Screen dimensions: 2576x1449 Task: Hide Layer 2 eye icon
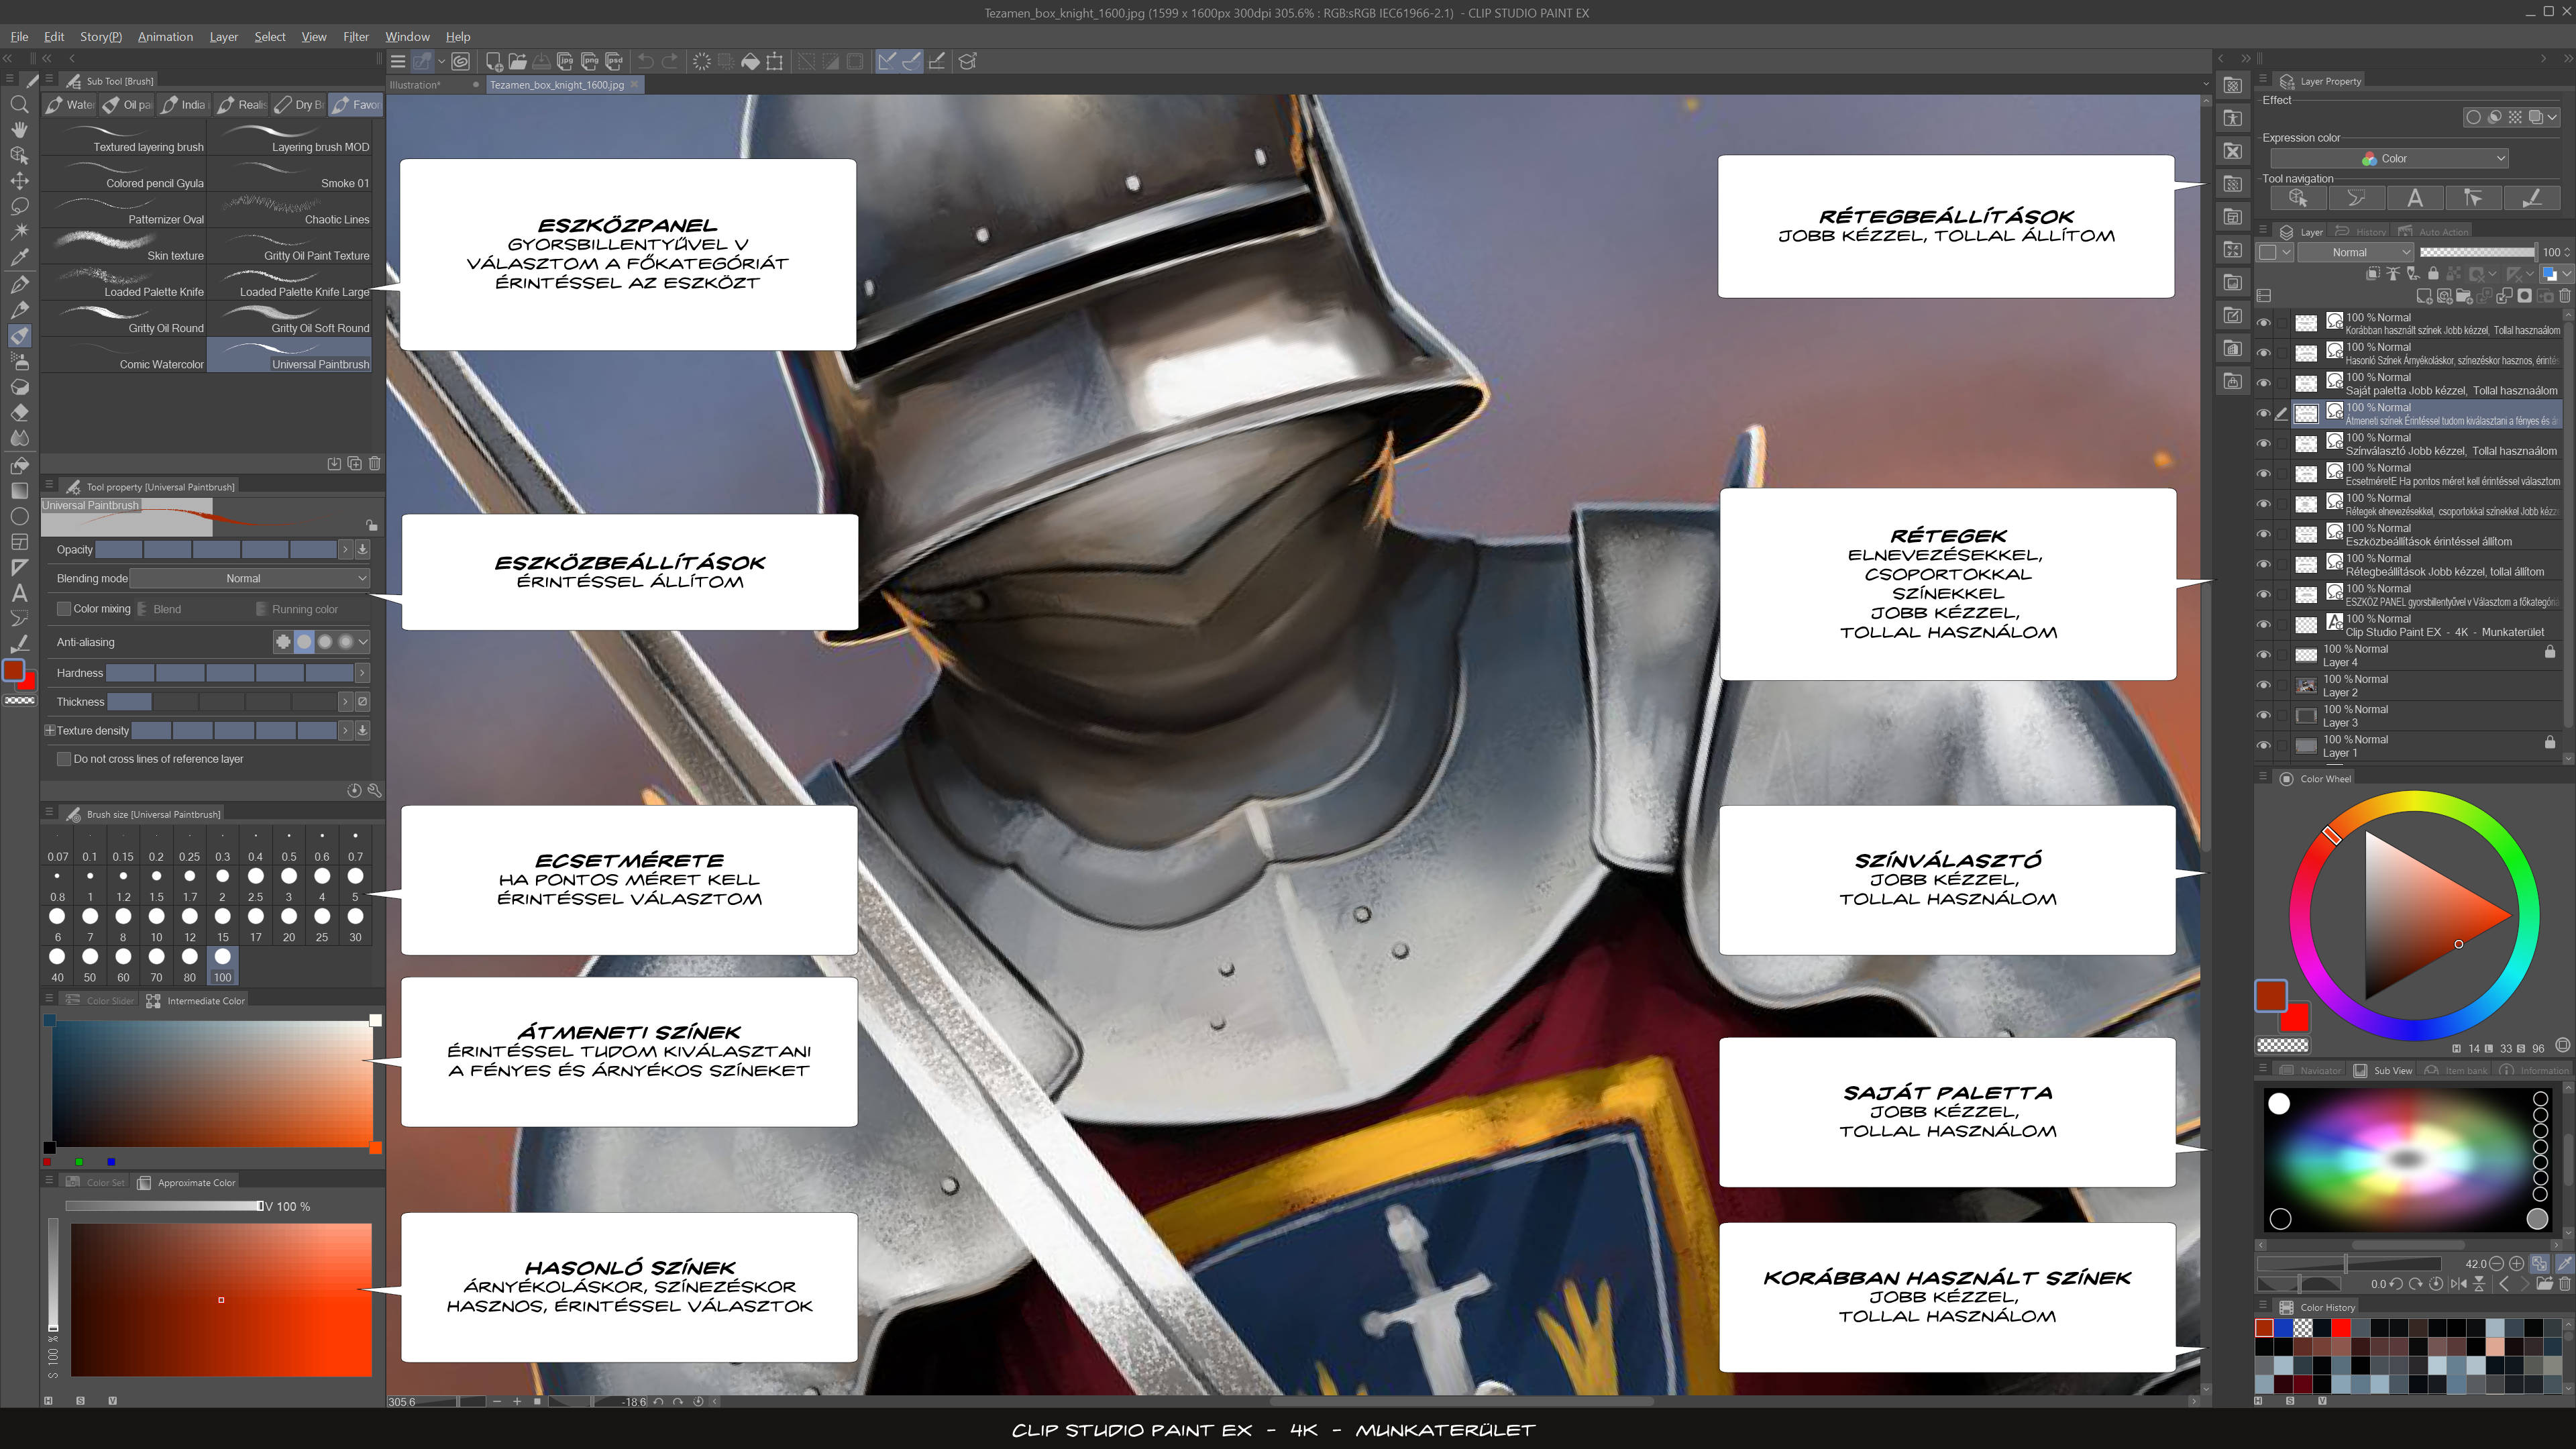pyautogui.click(x=2263, y=685)
